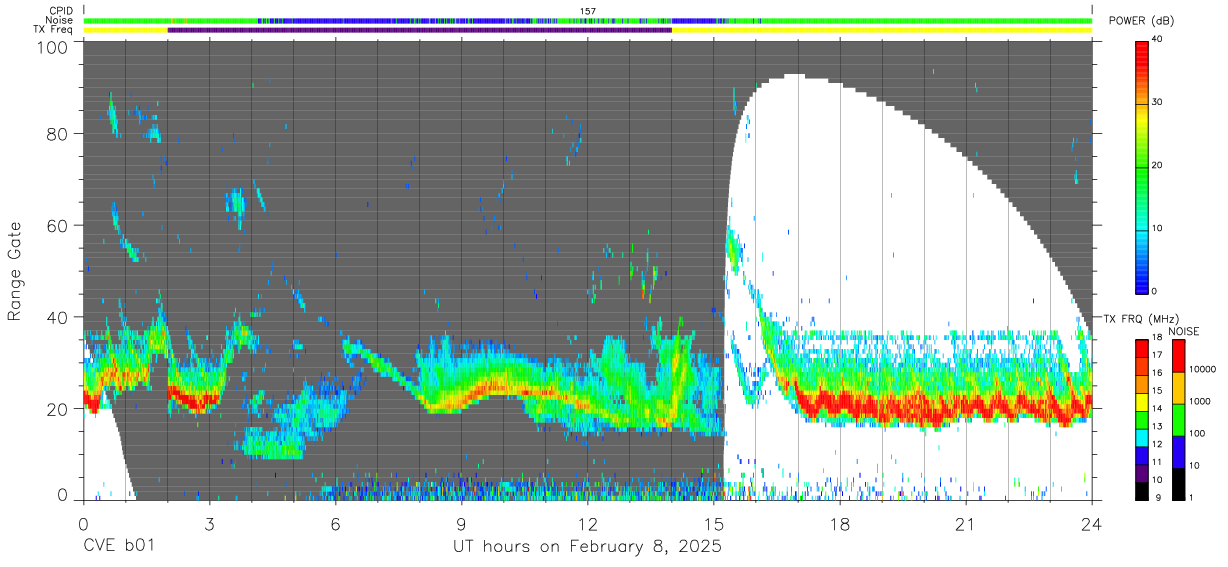
Task: Click the 40 value on power scale
Action: point(1158,40)
